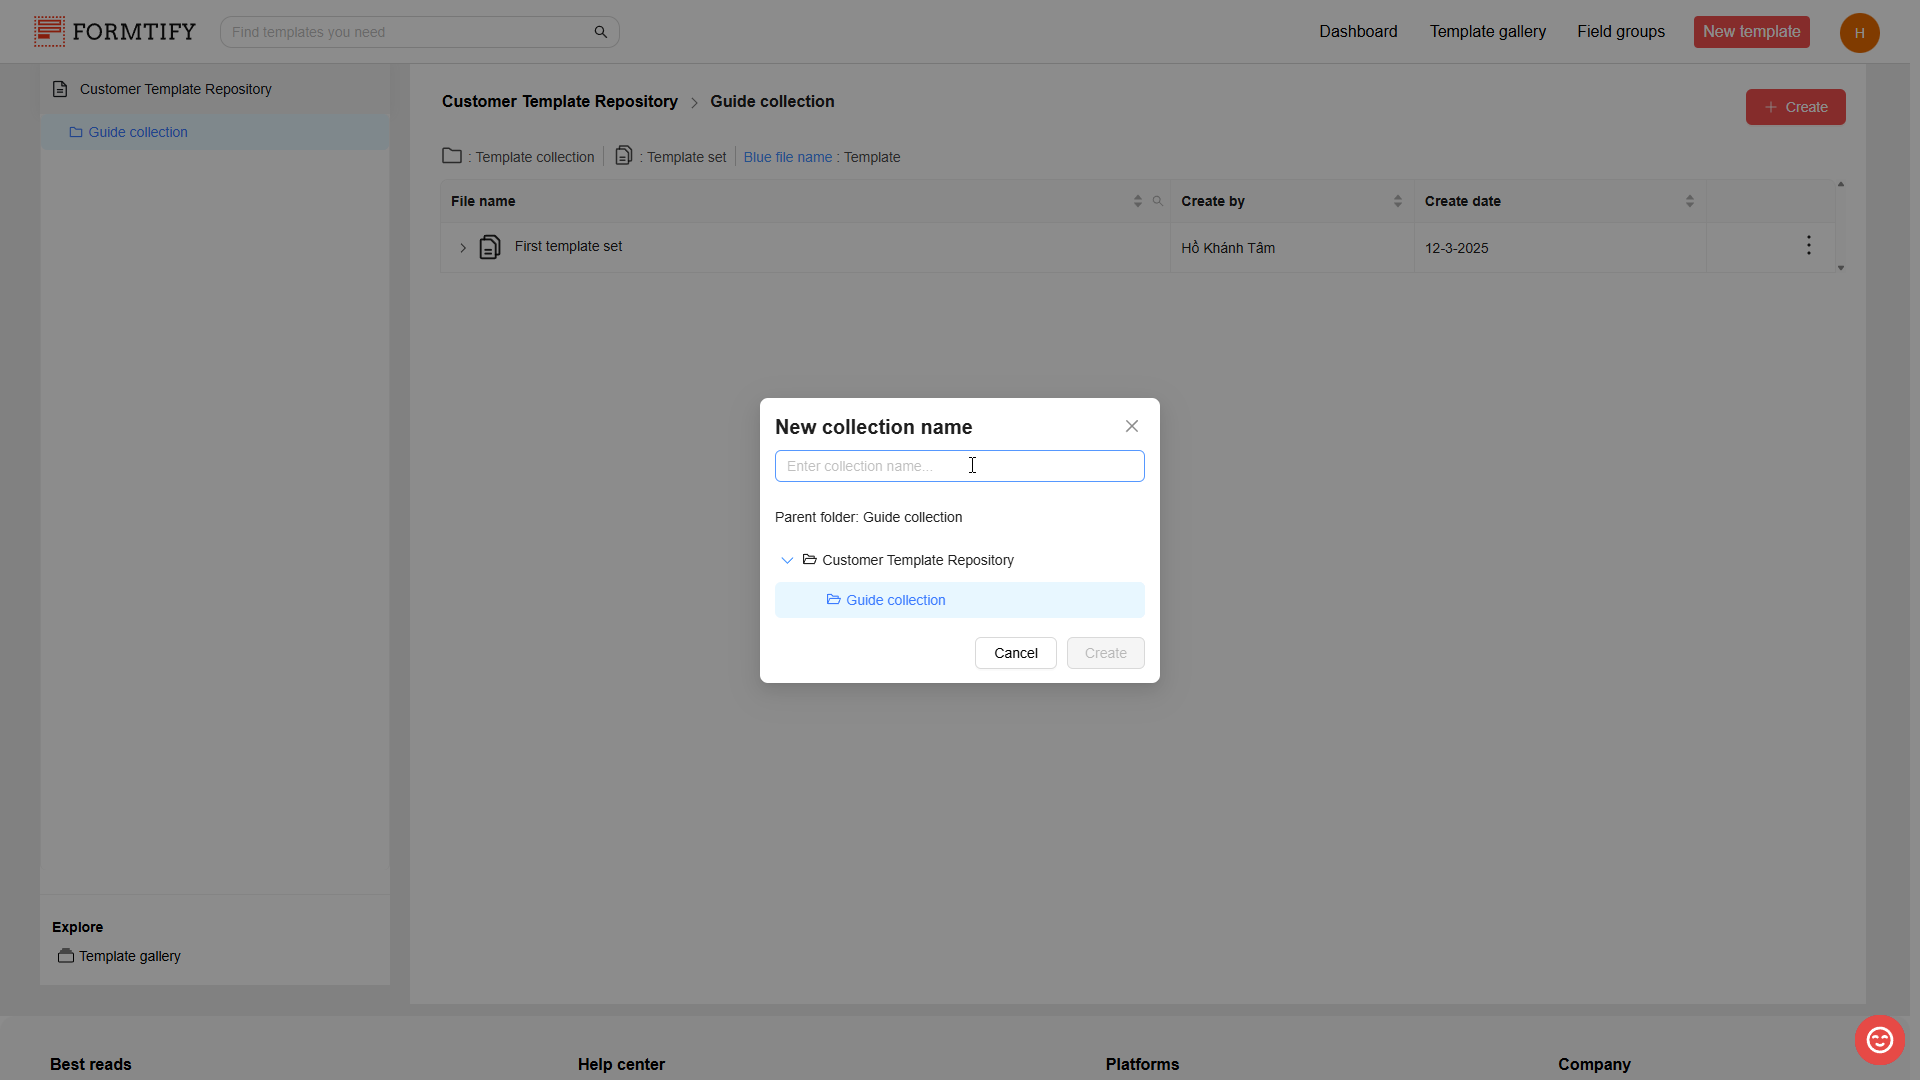Collapse the Customer Template Repository tree in dialog
The width and height of the screenshot is (1920, 1080).
pos(787,560)
